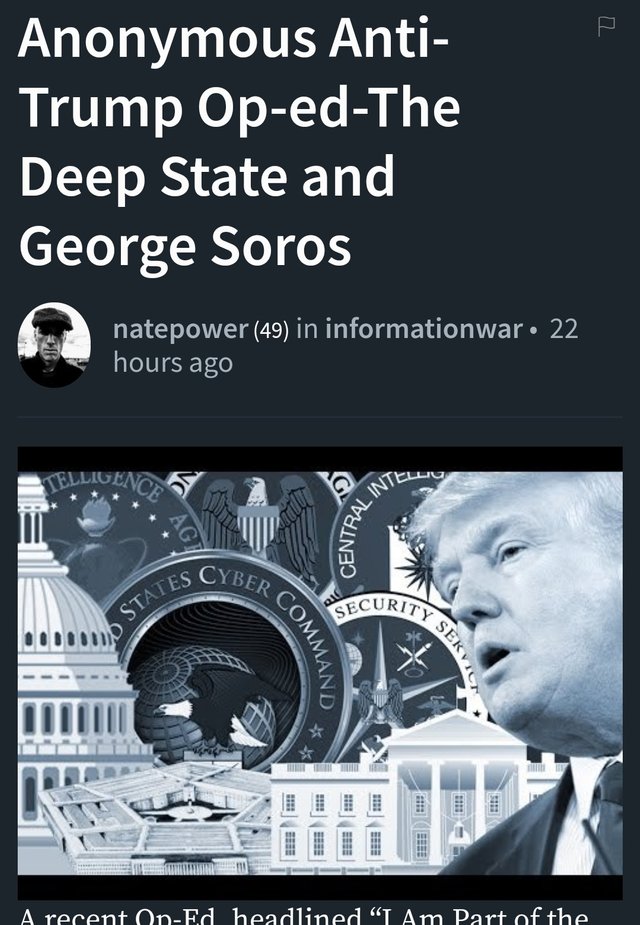Click 'George Soros' in the headline
640x925 pixels.
(x=185, y=247)
